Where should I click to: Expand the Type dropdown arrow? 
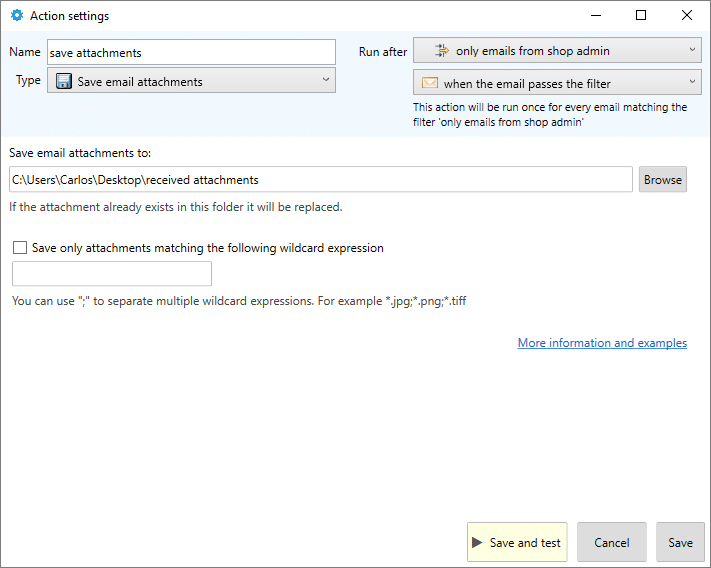(x=326, y=80)
